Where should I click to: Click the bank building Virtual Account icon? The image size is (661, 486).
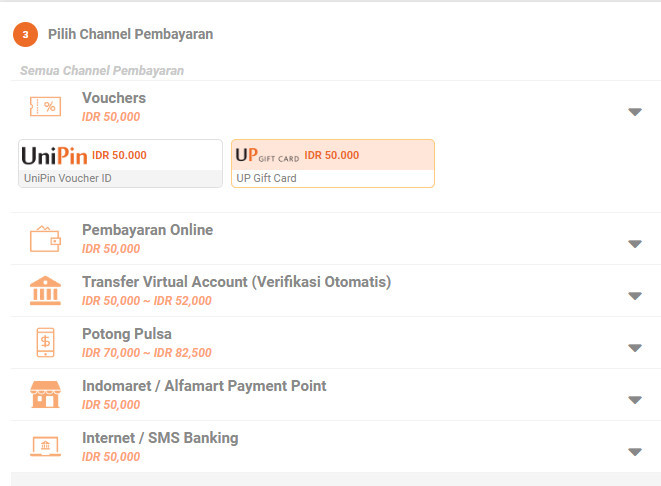45,291
